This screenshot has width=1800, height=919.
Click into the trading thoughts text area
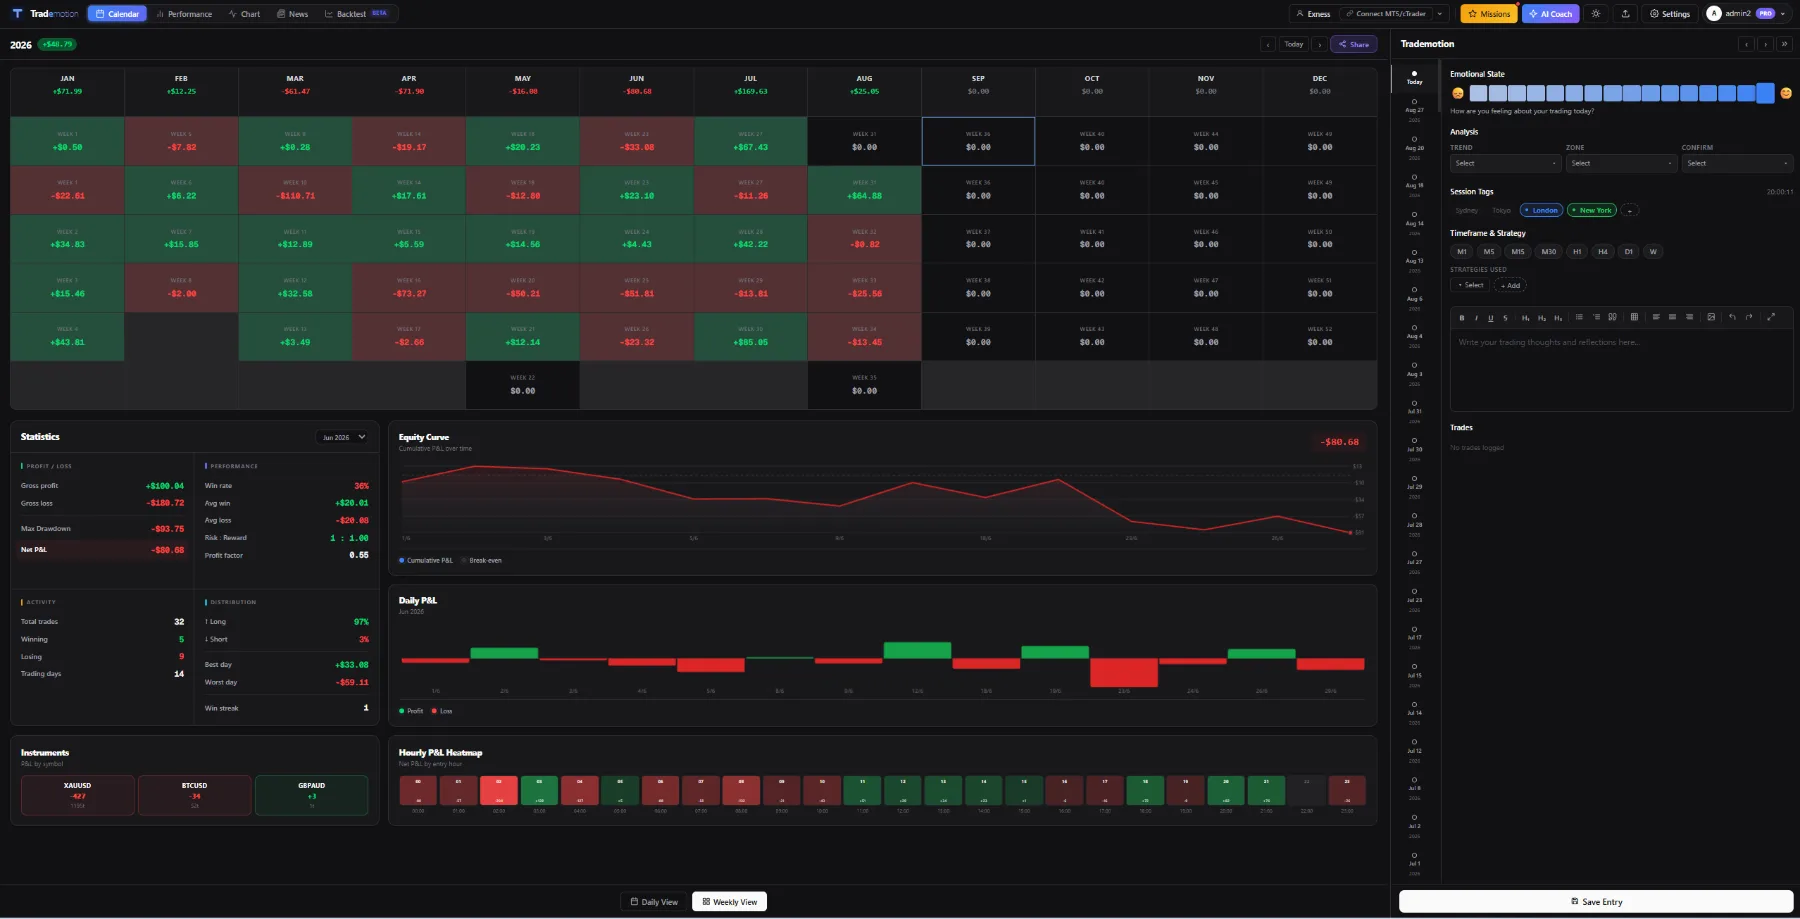point(1621,368)
